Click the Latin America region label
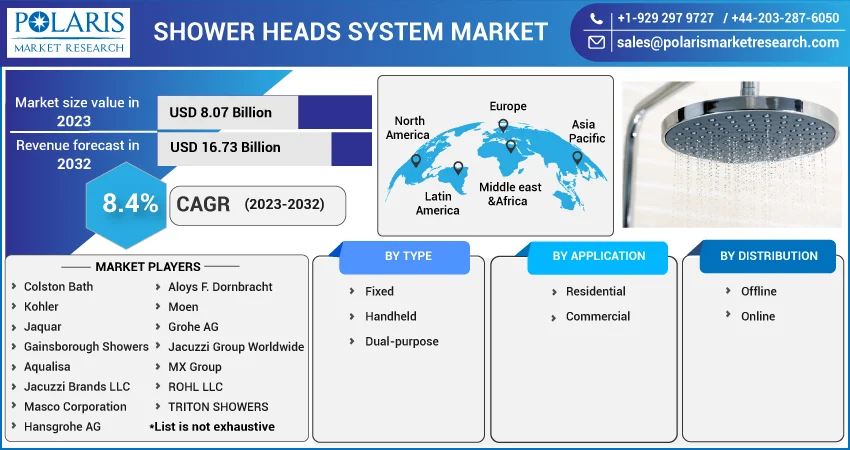 click(x=438, y=203)
